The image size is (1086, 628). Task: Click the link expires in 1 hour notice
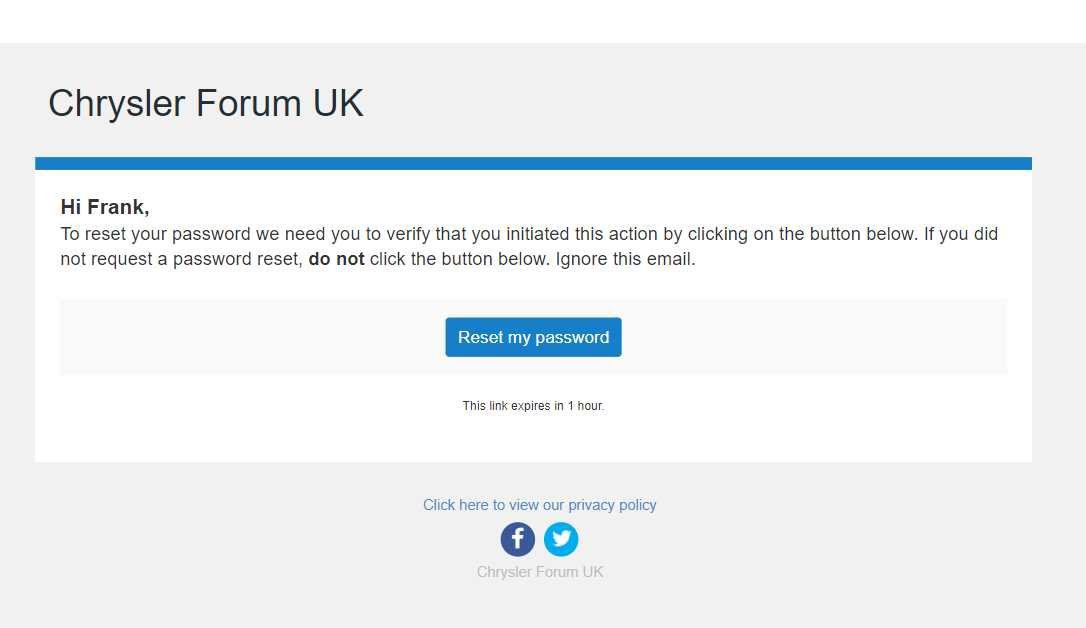533,406
